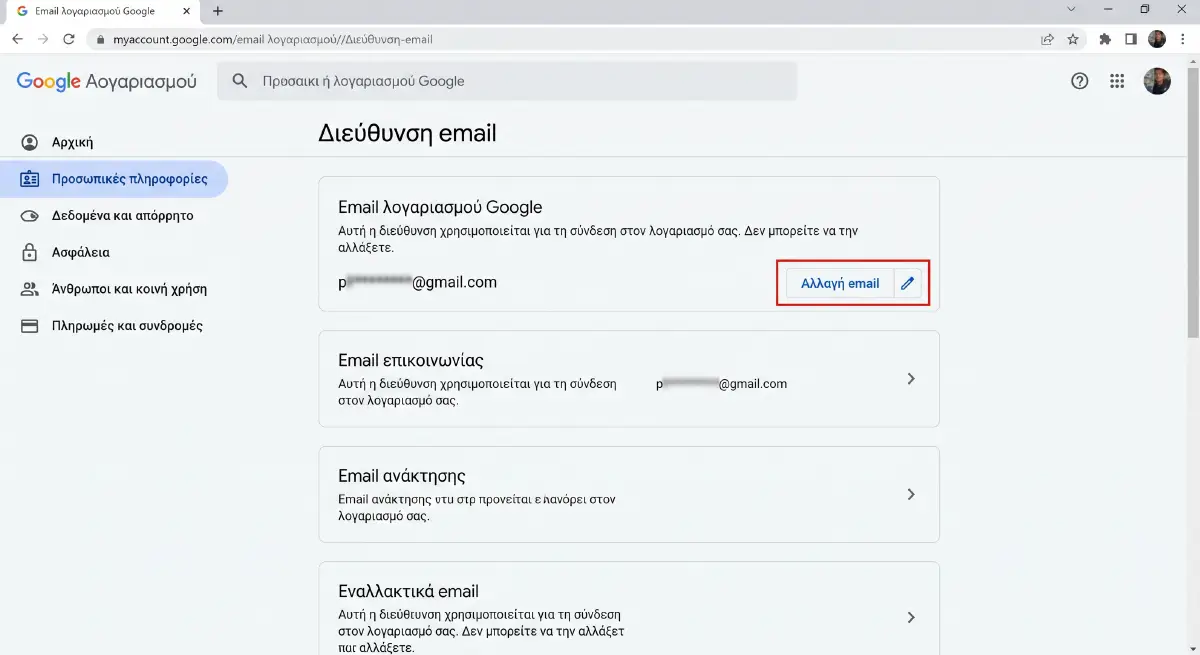This screenshot has width=1200, height=655.
Task: Click the Email λογαριασμού Google browser tab
Action: pos(104,11)
